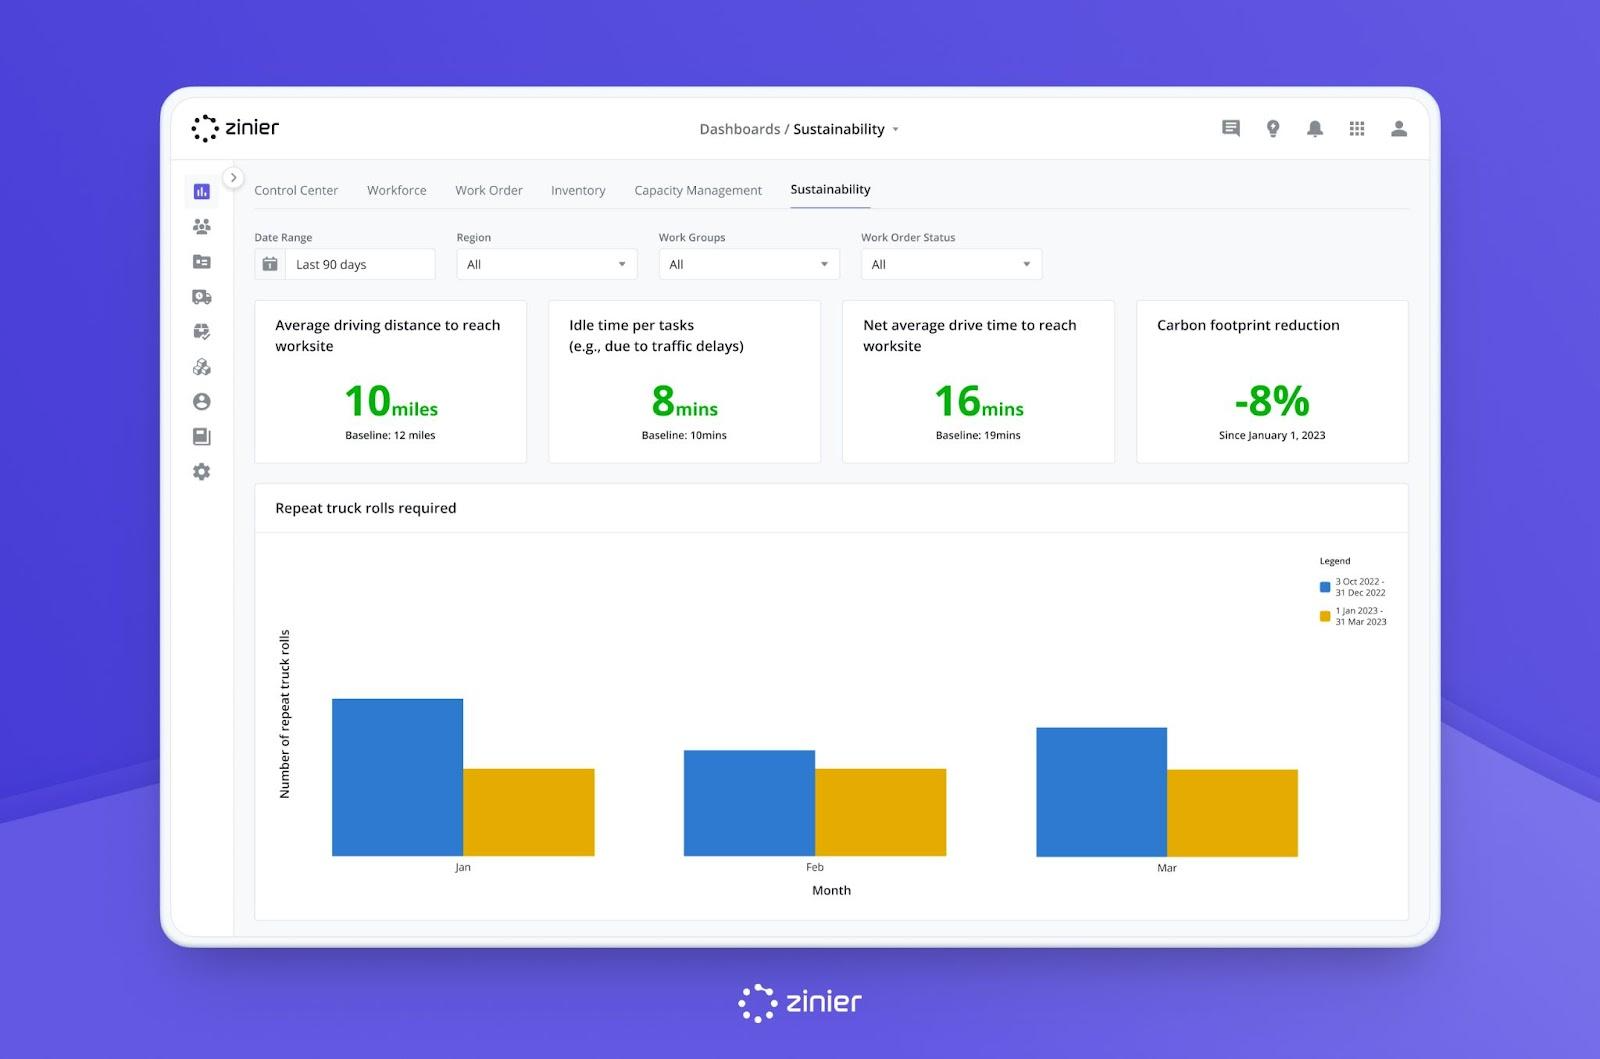Viewport: 1600px width, 1059px height.
Task: Click the Zinier logo in header
Action: (235, 128)
